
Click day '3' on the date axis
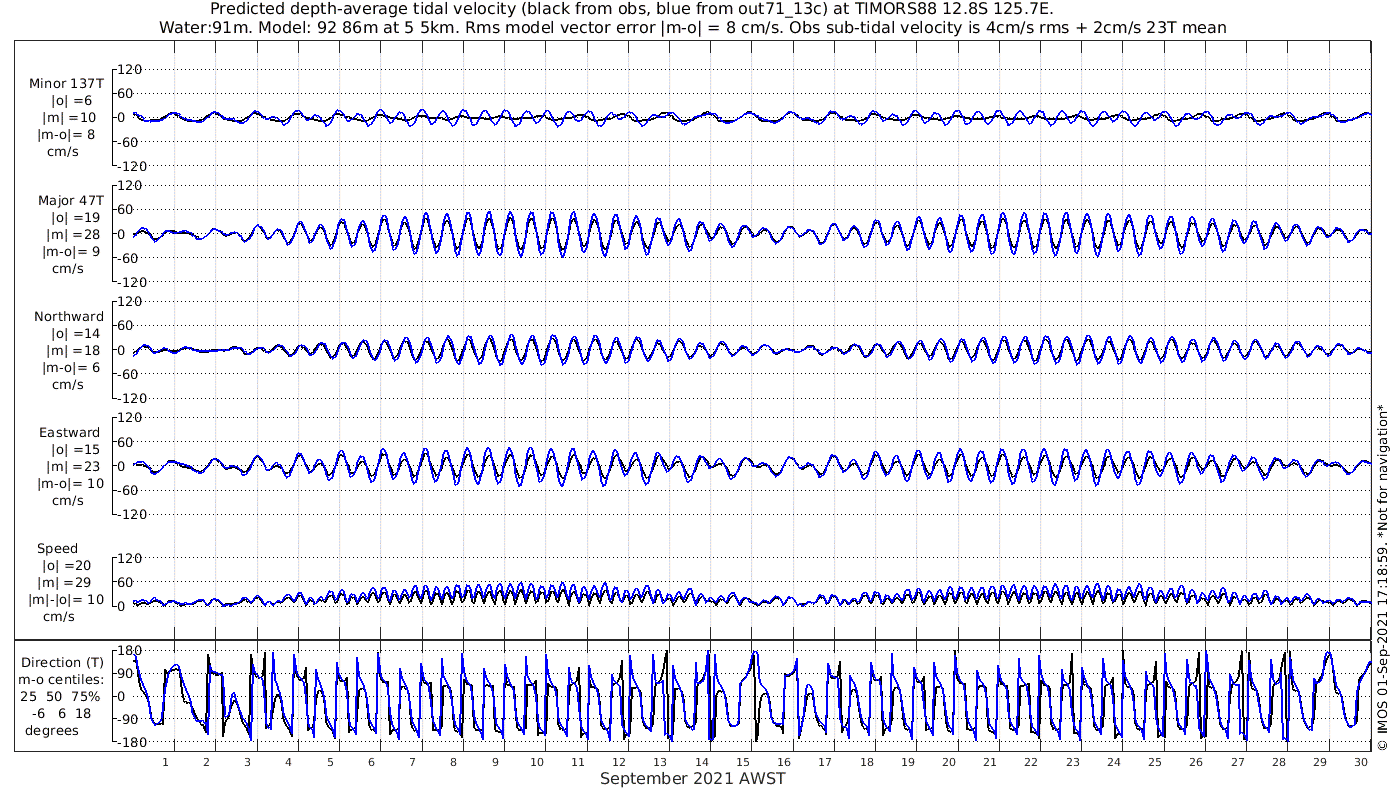click(247, 762)
